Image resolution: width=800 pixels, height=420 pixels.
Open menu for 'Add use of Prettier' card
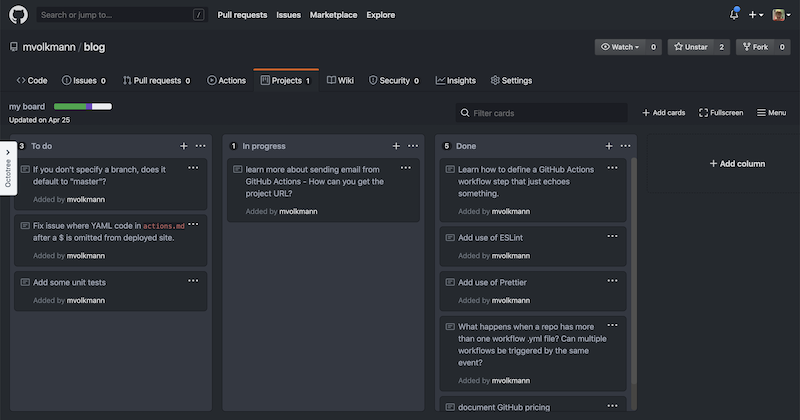pyautogui.click(x=612, y=281)
